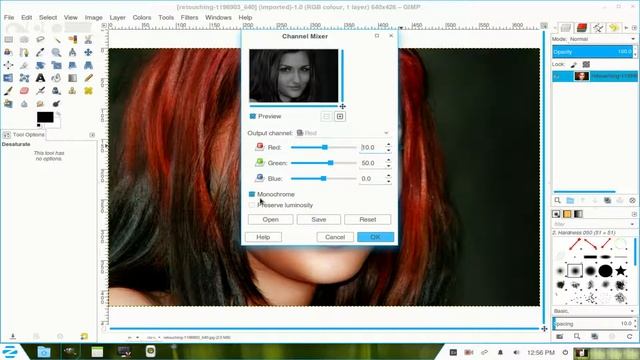Toggle Lock alpha channel icon
Screen dimensions: 640x360
click(587, 64)
